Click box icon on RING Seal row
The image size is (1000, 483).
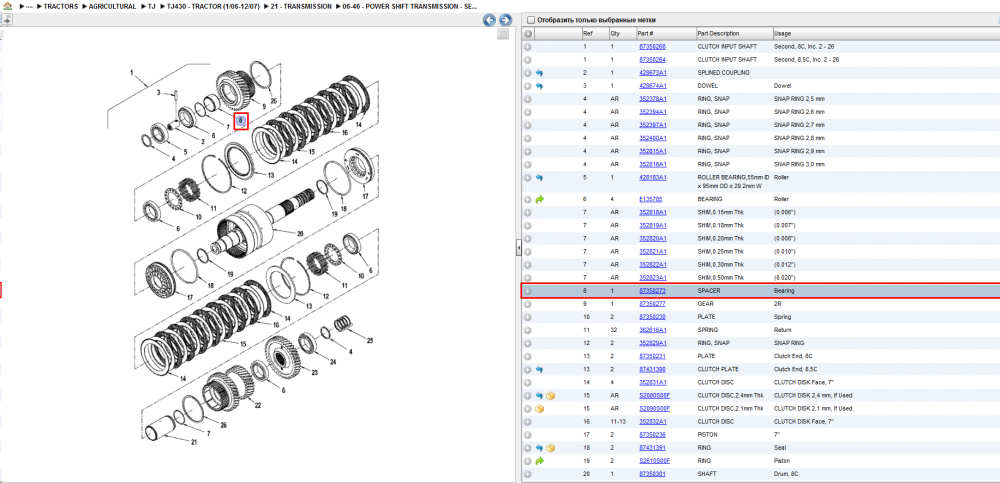point(550,448)
